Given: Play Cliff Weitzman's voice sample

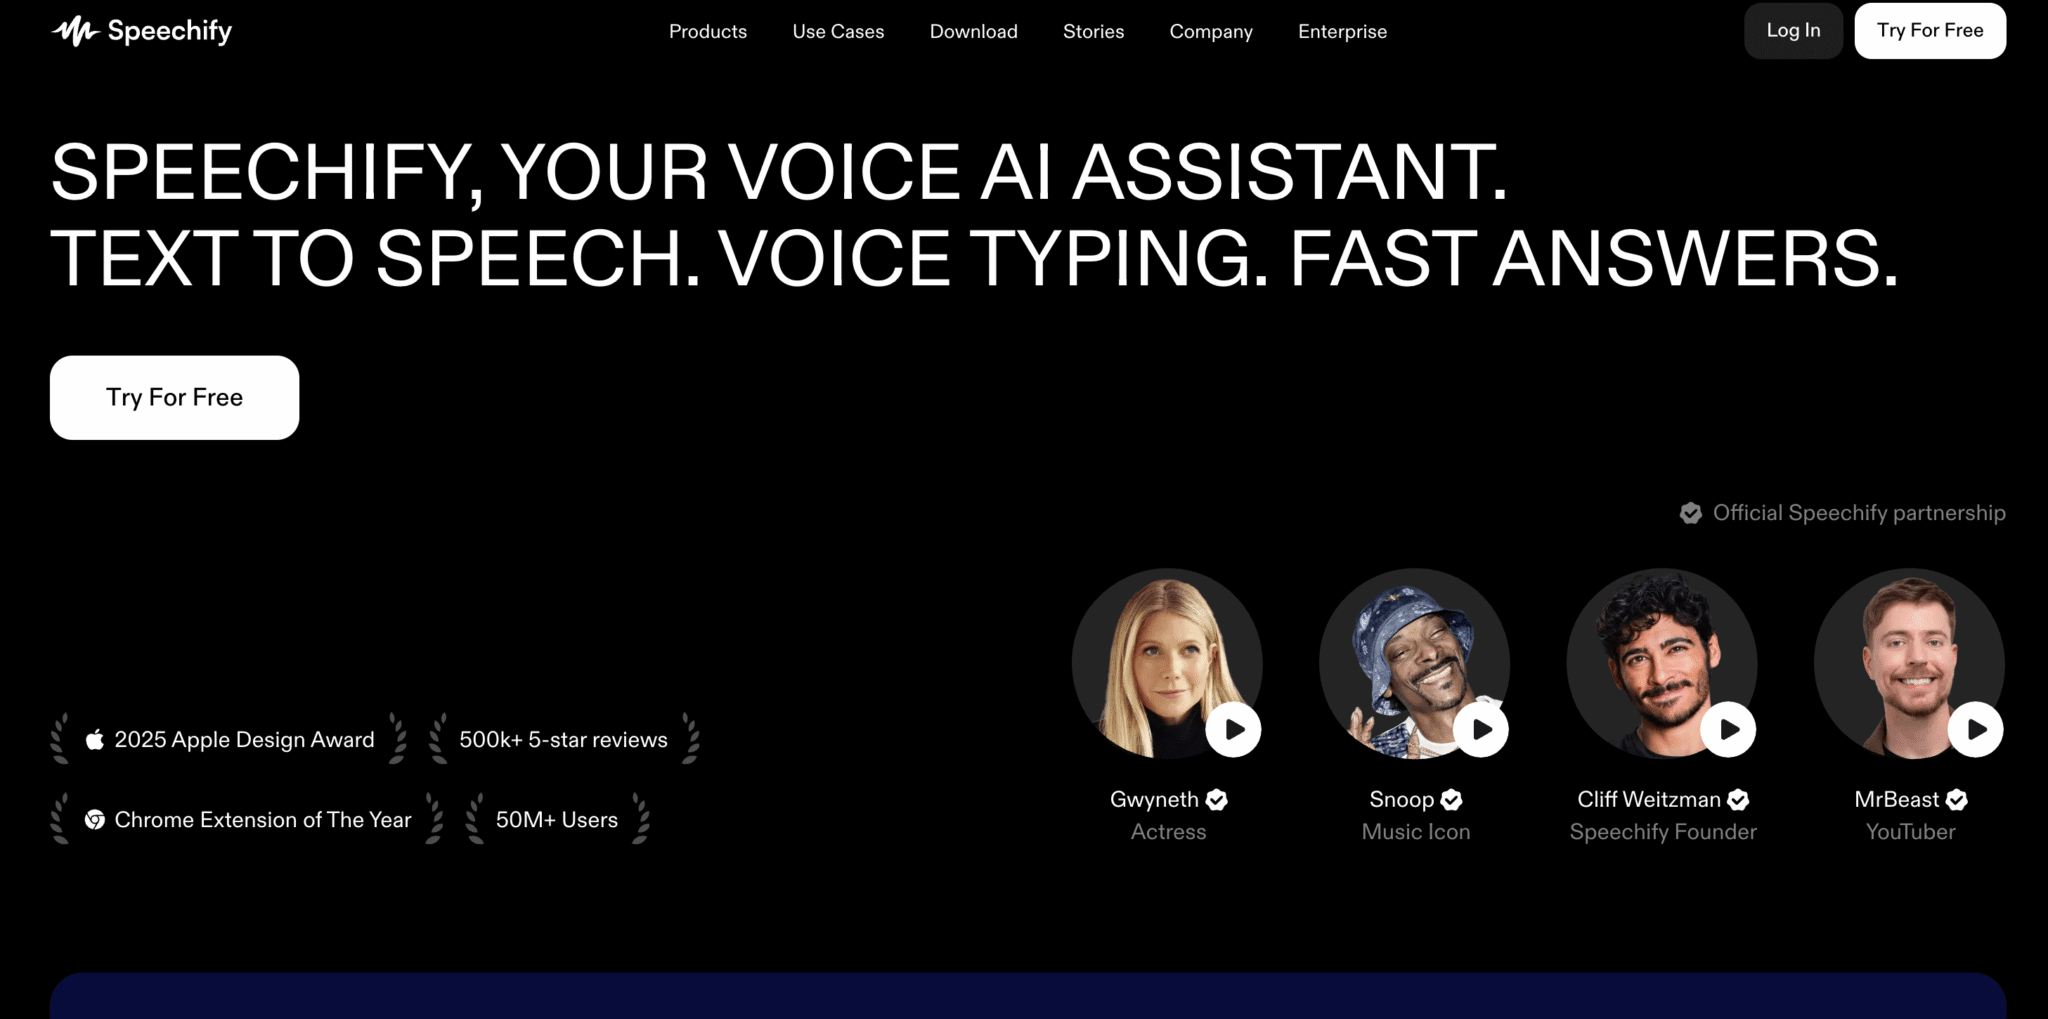Looking at the screenshot, I should click(1728, 729).
